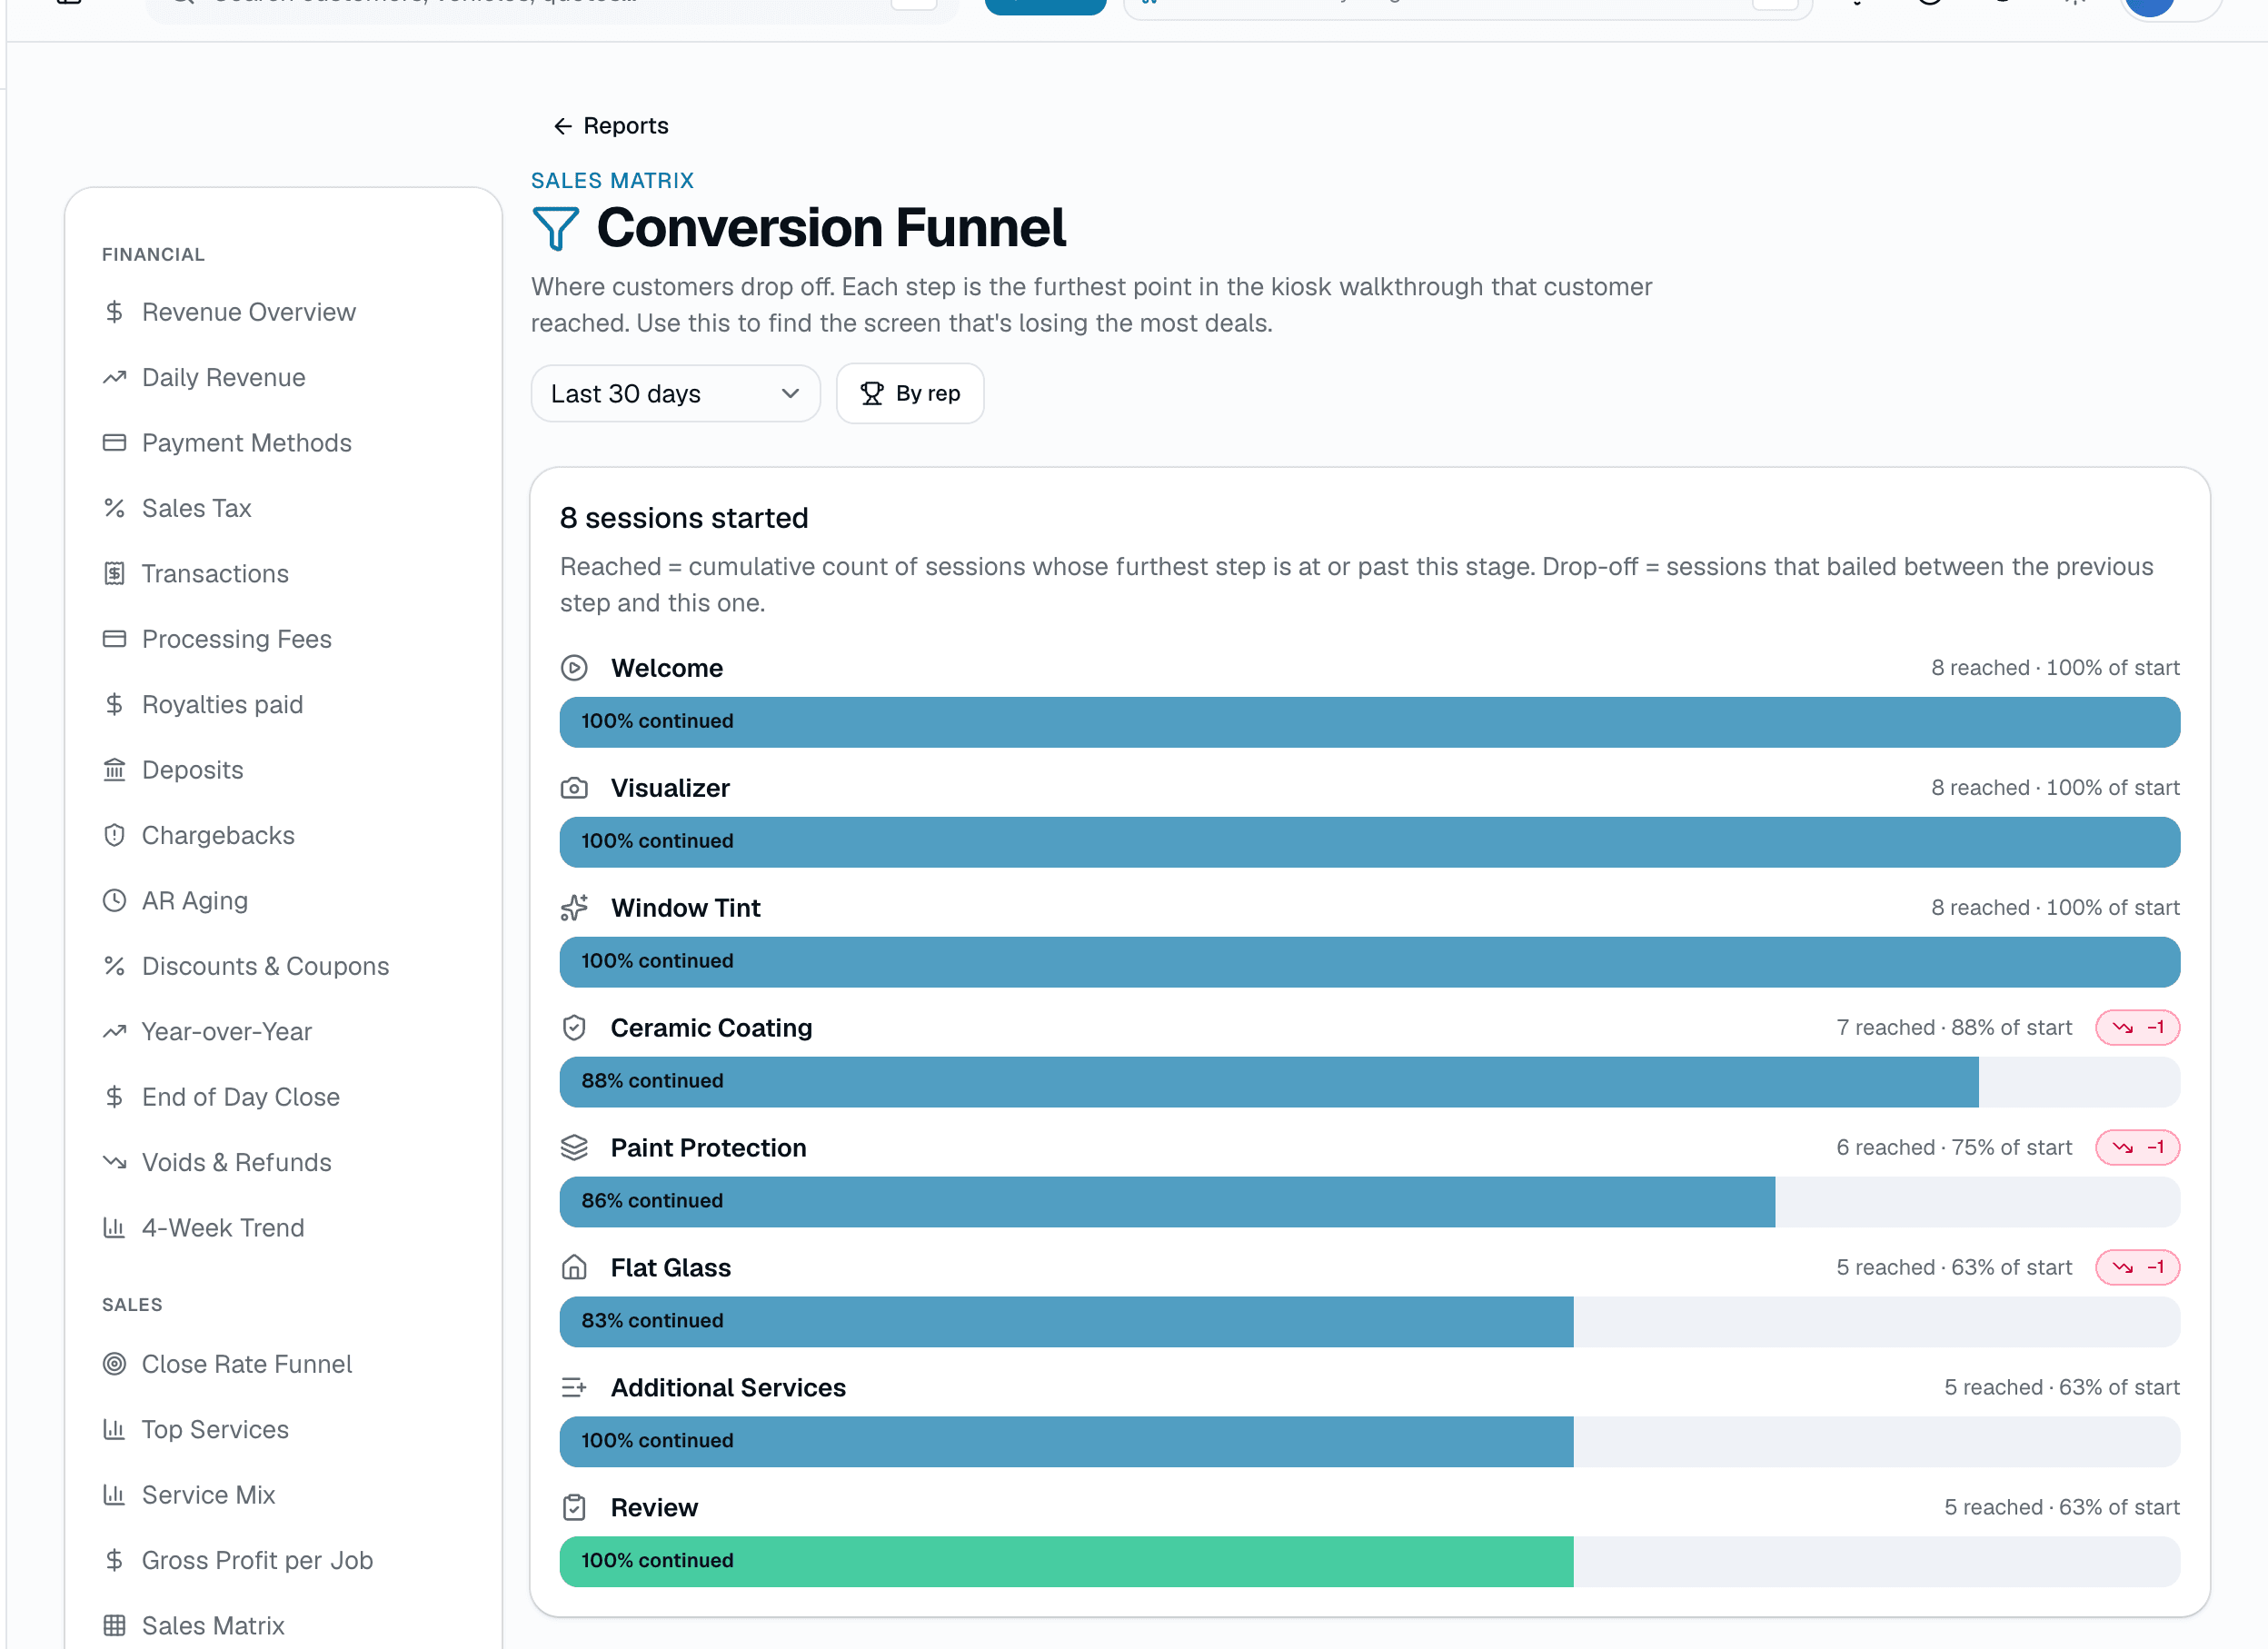Click the Paint Protection layers icon

tap(574, 1148)
